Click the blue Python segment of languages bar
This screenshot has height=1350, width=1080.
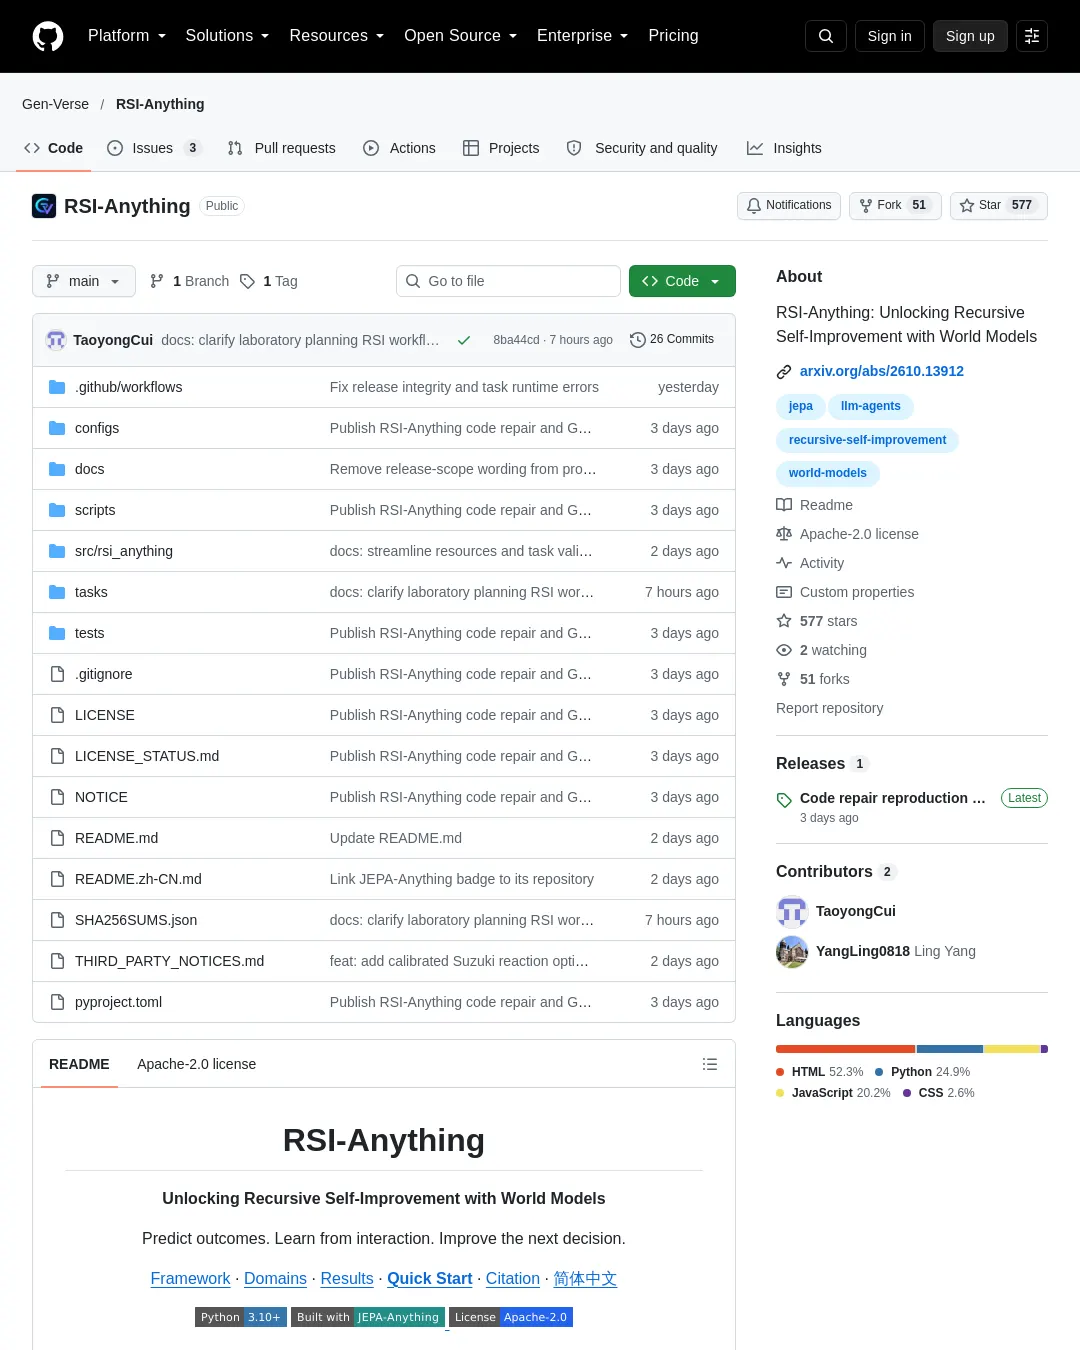(x=950, y=1049)
